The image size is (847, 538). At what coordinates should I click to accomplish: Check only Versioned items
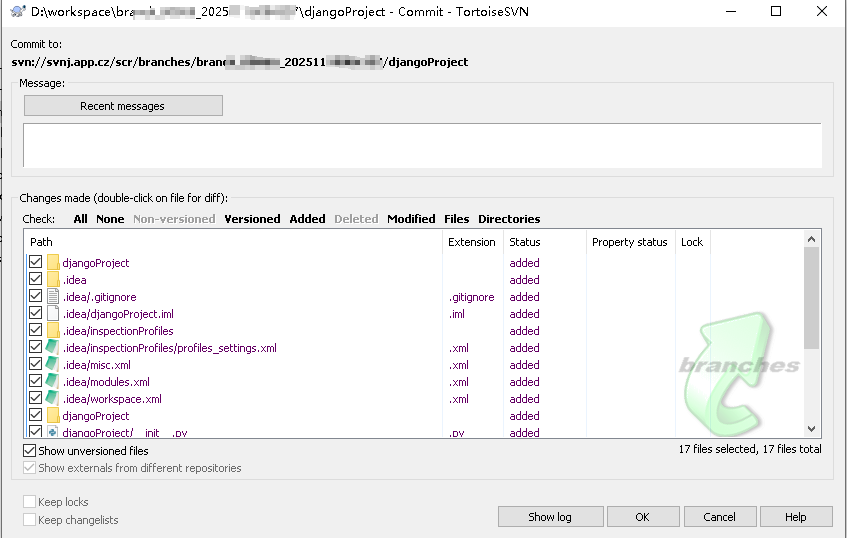[252, 219]
